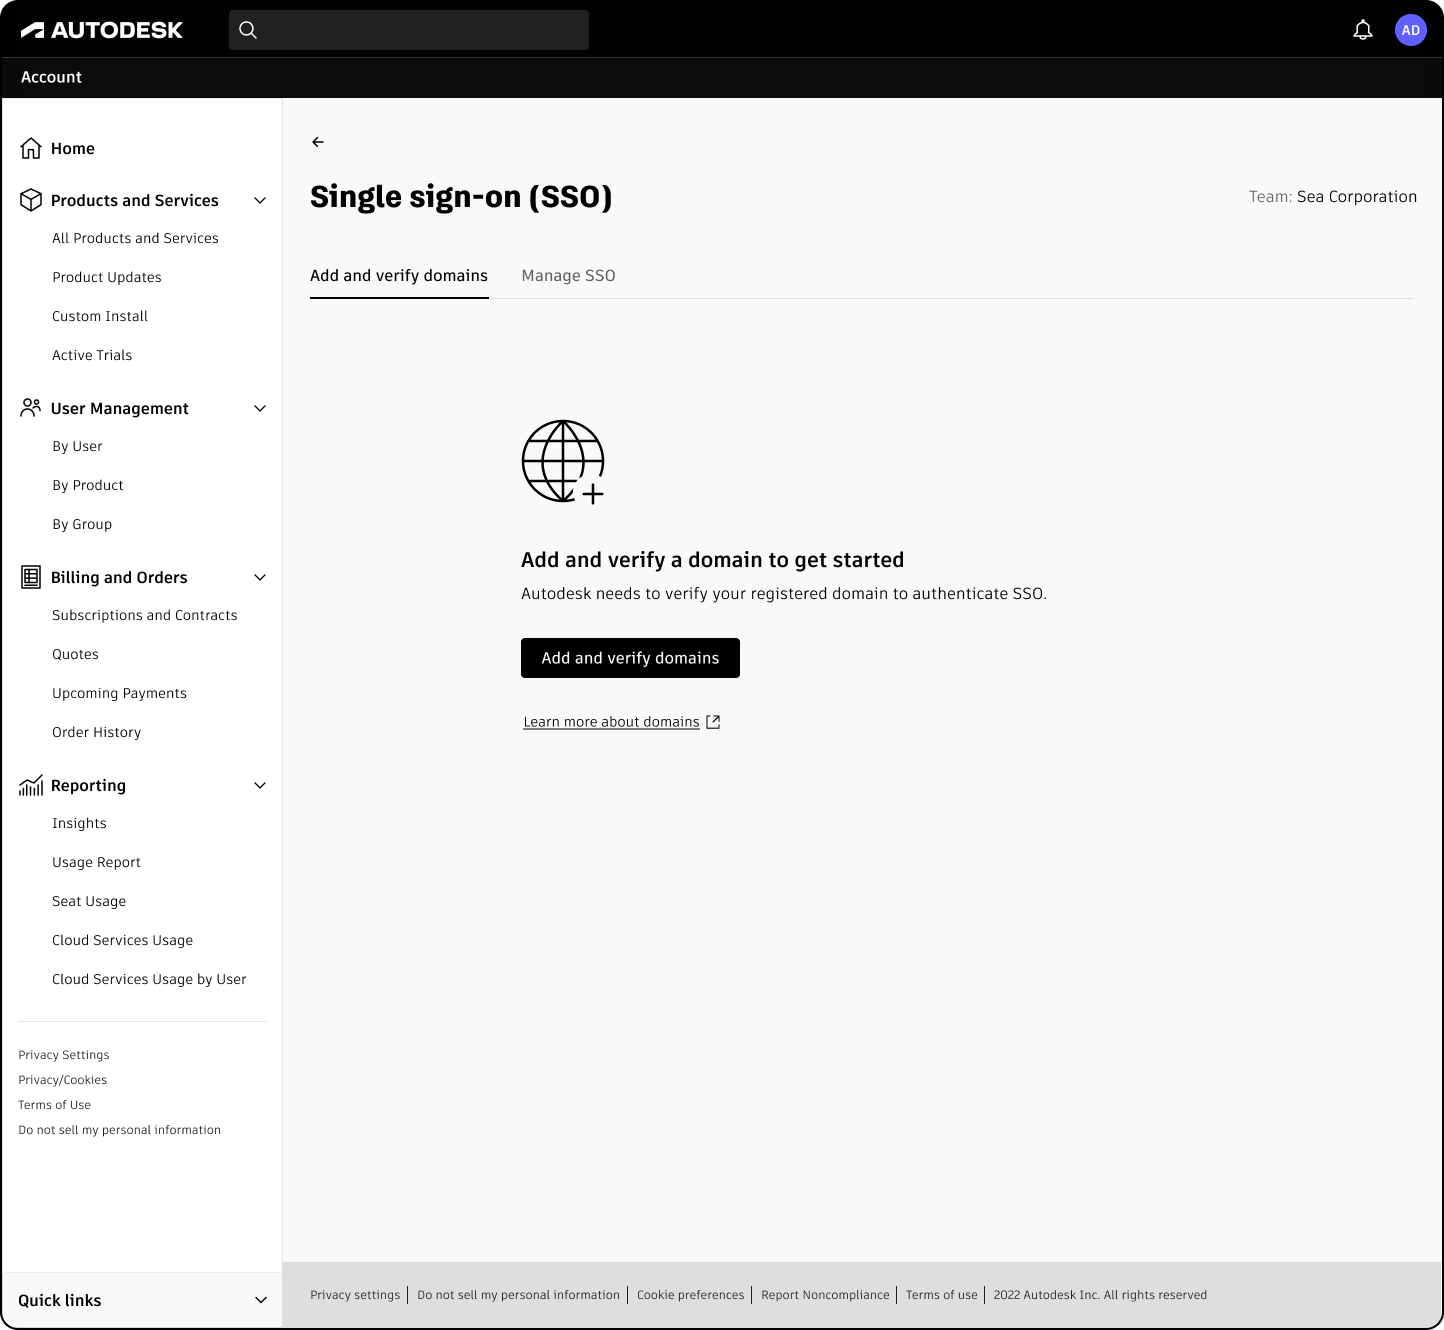The height and width of the screenshot is (1330, 1444).
Task: Open Subscriptions and Contracts
Action: click(145, 615)
